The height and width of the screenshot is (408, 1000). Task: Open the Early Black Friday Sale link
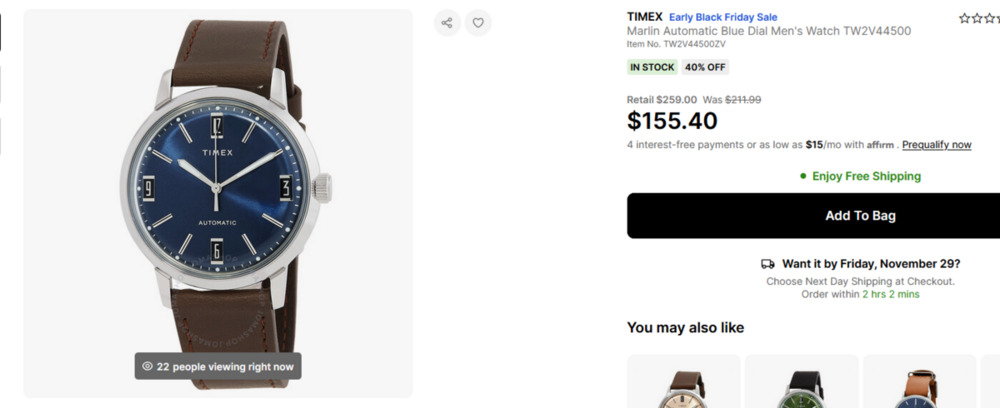click(723, 17)
